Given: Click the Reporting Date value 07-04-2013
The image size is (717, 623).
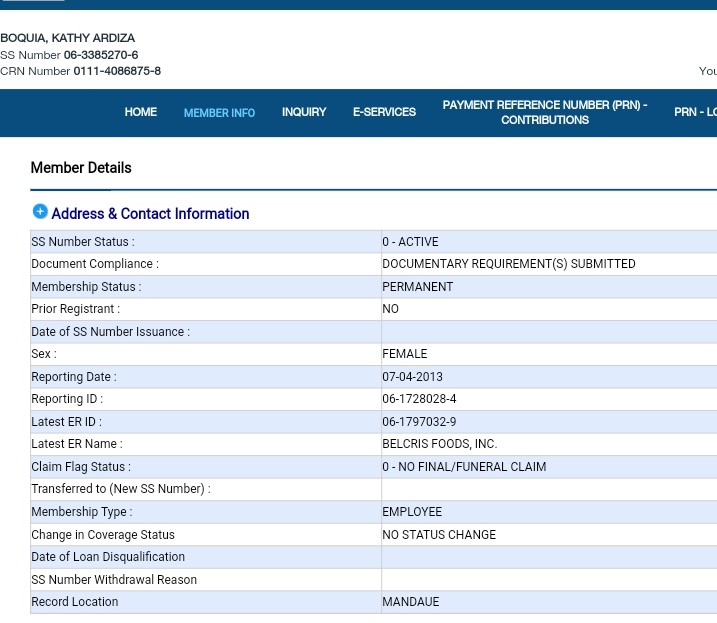Looking at the screenshot, I should [412, 377].
